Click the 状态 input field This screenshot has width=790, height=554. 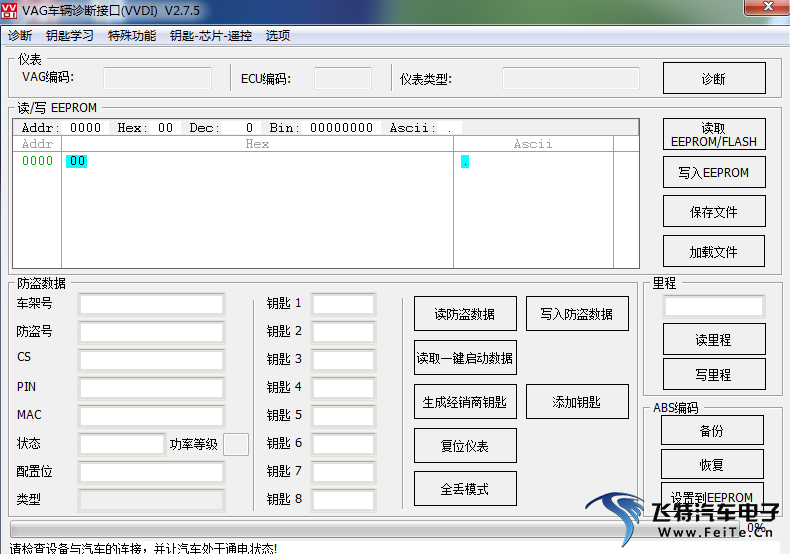click(122, 444)
